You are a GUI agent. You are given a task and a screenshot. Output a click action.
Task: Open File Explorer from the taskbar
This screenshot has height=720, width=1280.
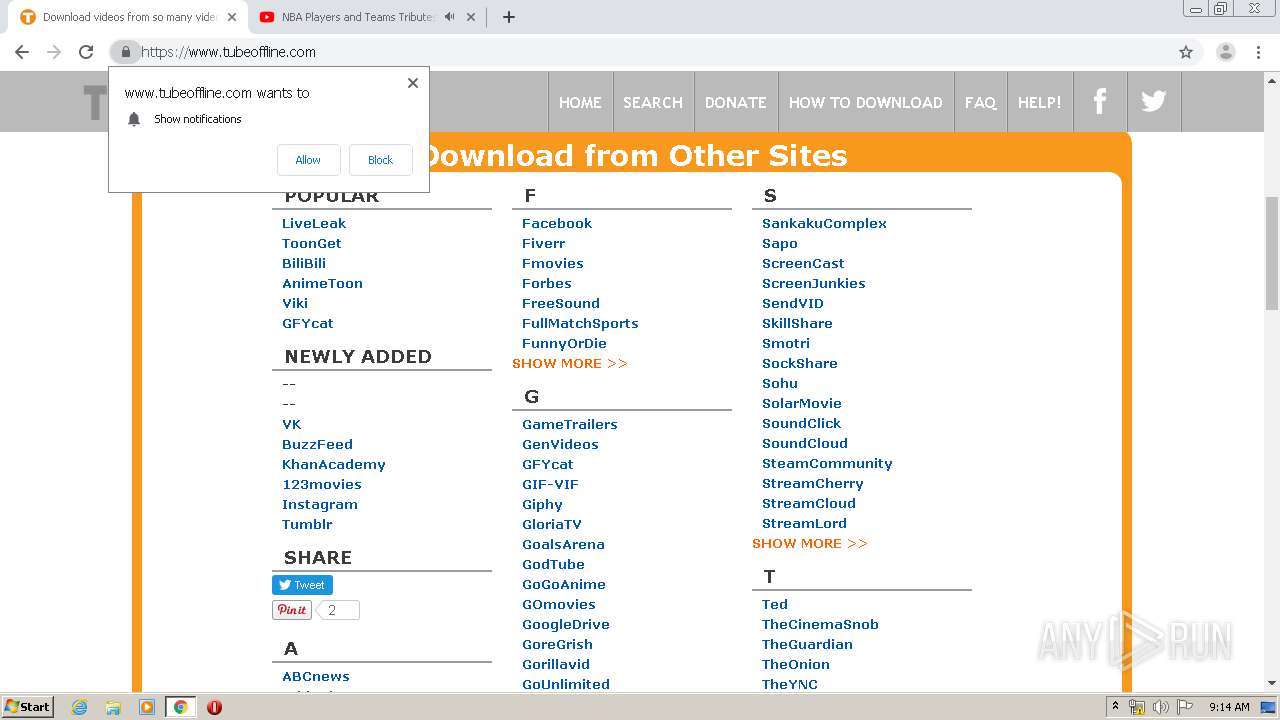113,707
